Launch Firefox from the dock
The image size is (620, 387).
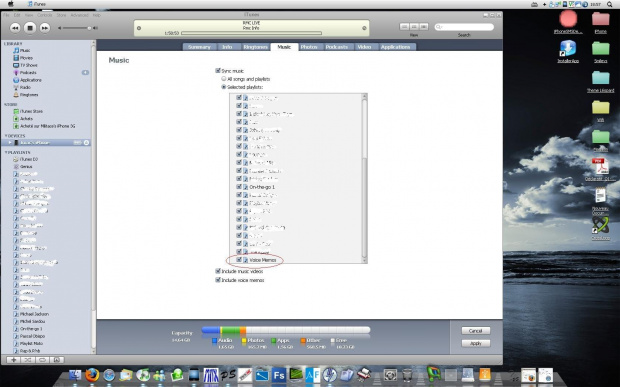point(92,375)
